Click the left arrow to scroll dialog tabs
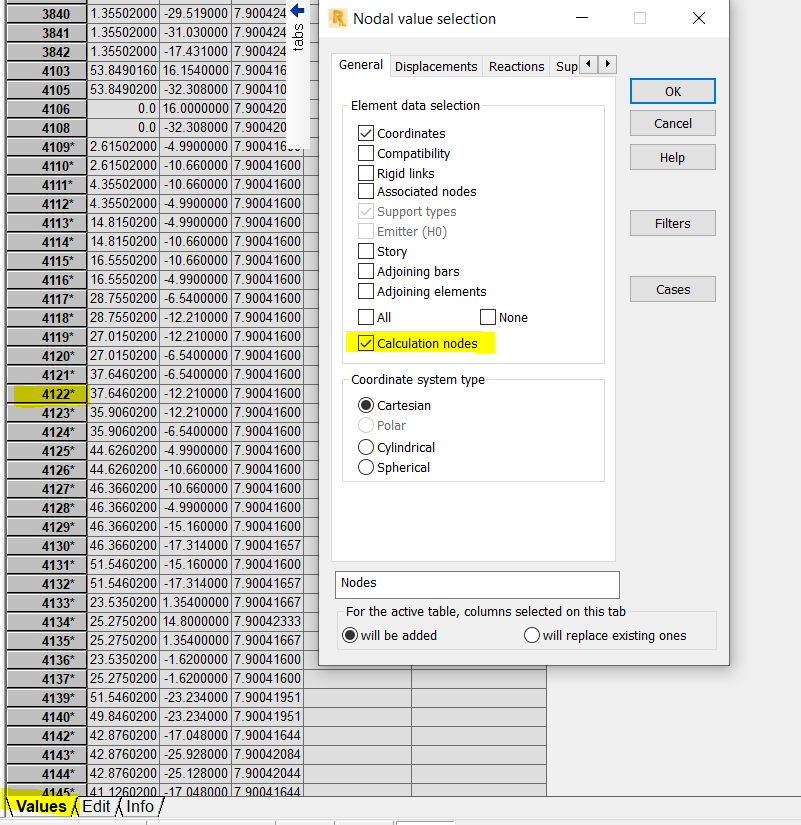This screenshot has width=801, height=825. coord(588,63)
